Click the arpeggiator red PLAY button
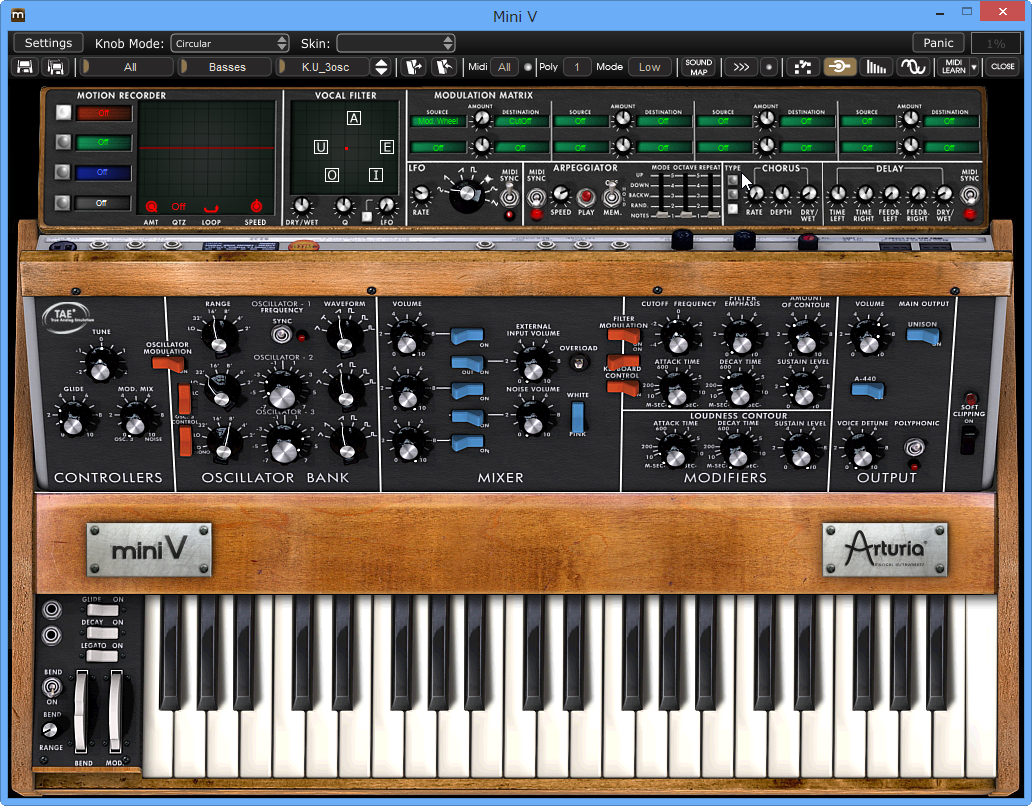1032x806 pixels. [x=586, y=196]
